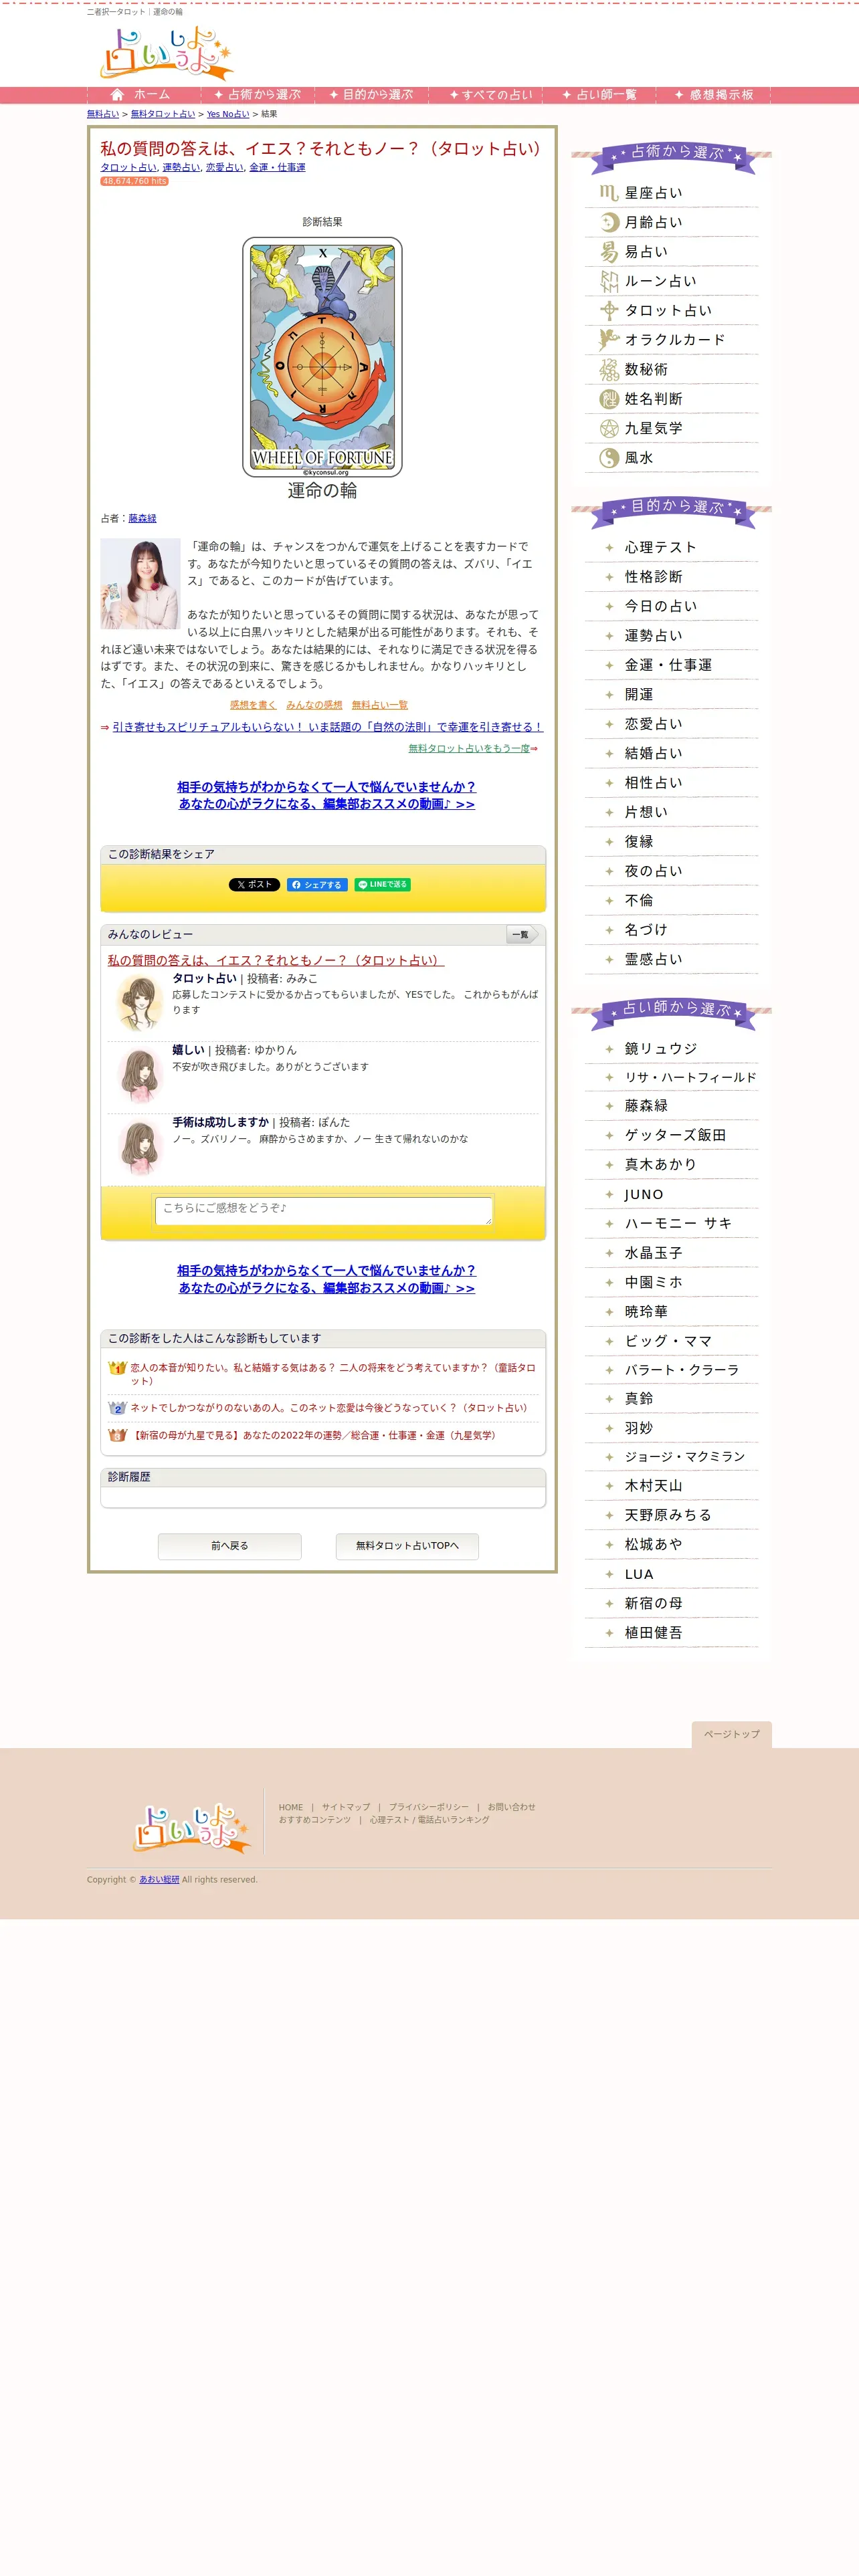This screenshot has height=2576, width=859.
Task: Click the 無料占い一覧 link below the result
Action: [x=380, y=705]
